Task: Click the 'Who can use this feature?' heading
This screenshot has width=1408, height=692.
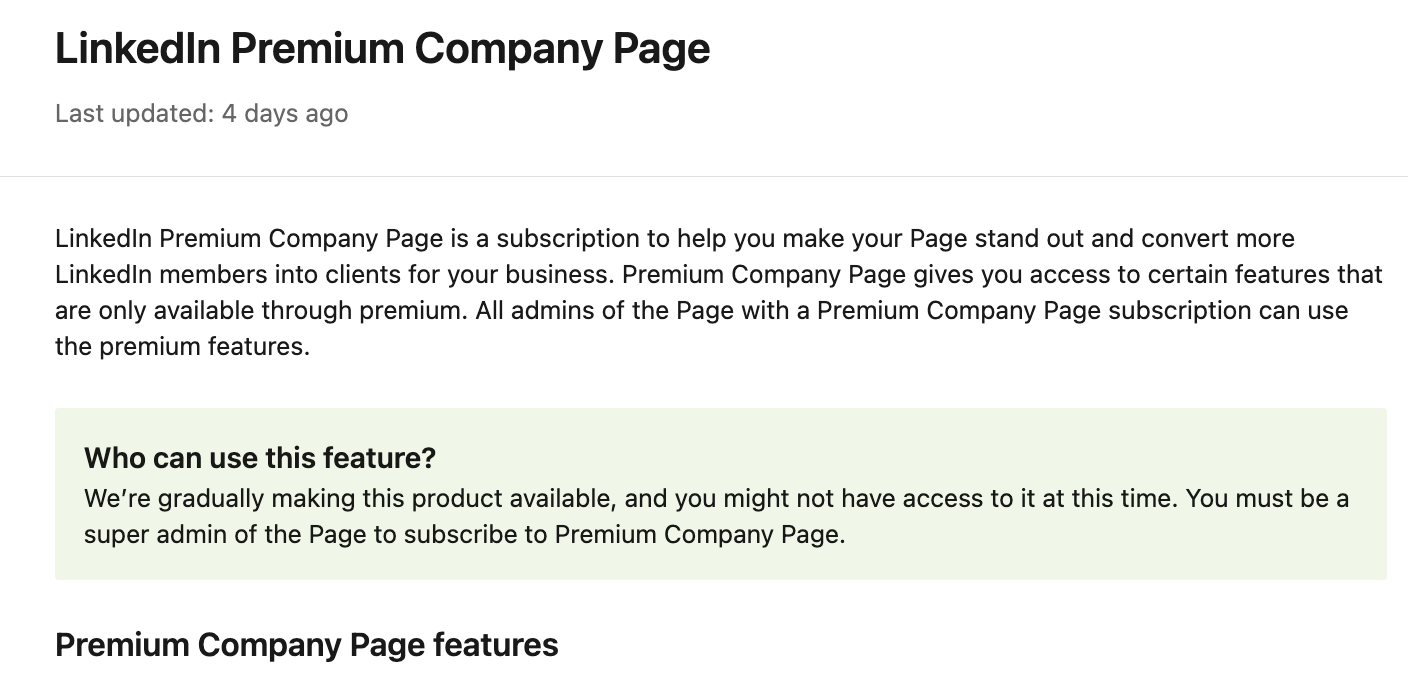Action: click(x=260, y=458)
